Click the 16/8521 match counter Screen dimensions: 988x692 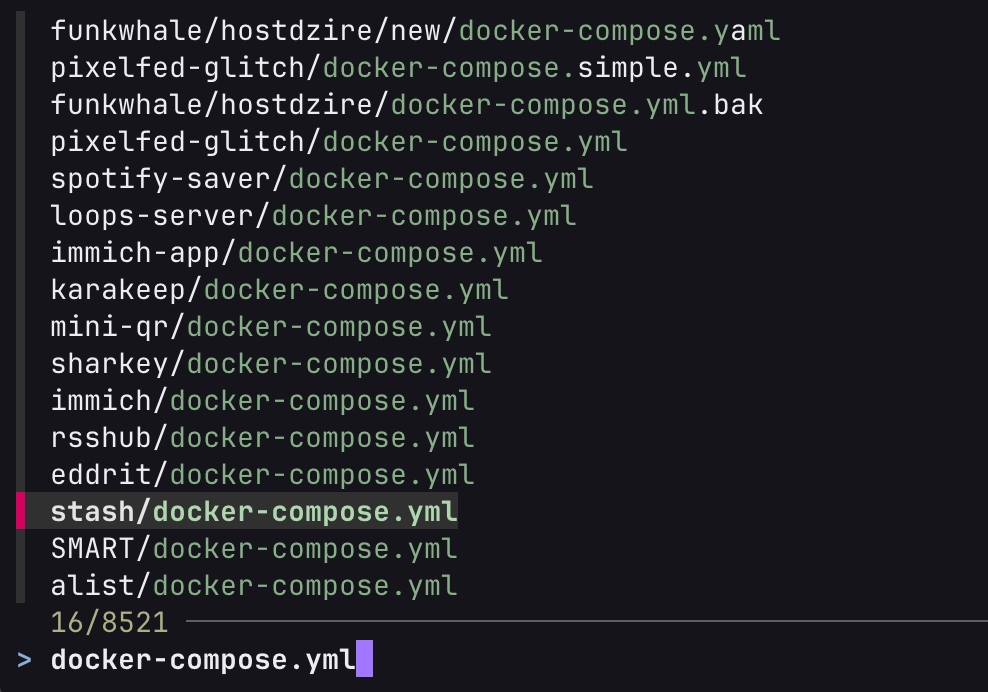click(x=109, y=623)
